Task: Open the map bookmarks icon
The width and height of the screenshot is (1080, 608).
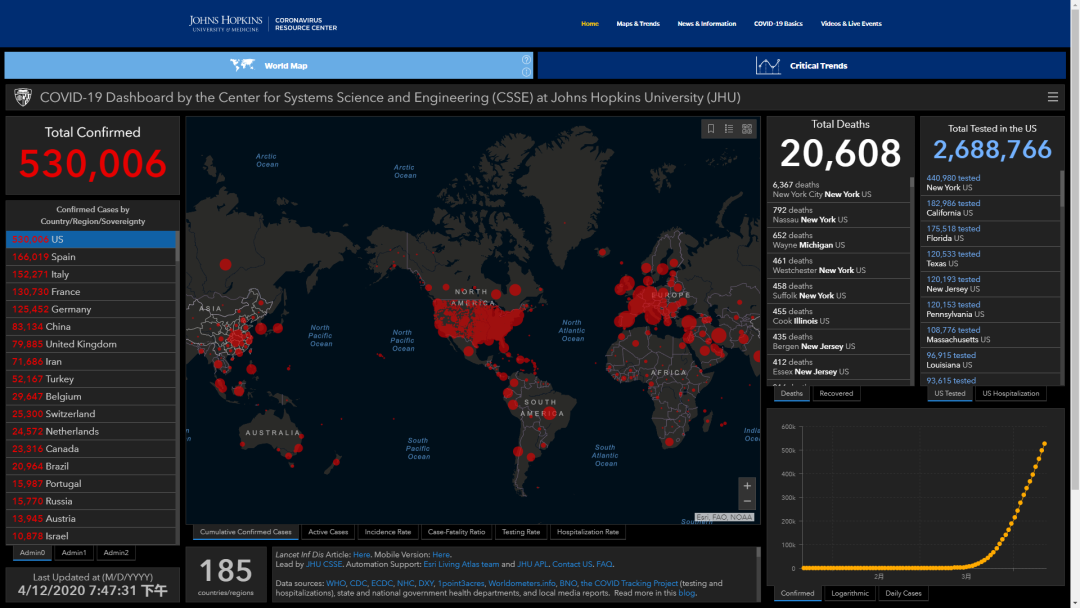Action: (711, 129)
